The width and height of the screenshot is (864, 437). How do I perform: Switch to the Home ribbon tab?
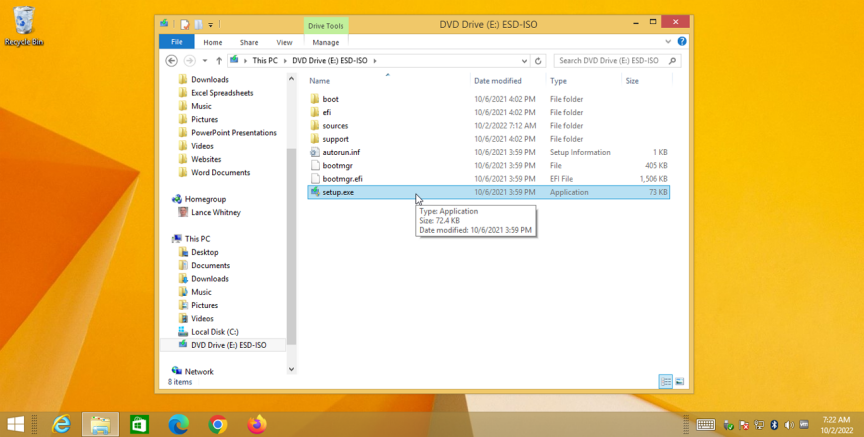pyautogui.click(x=213, y=42)
